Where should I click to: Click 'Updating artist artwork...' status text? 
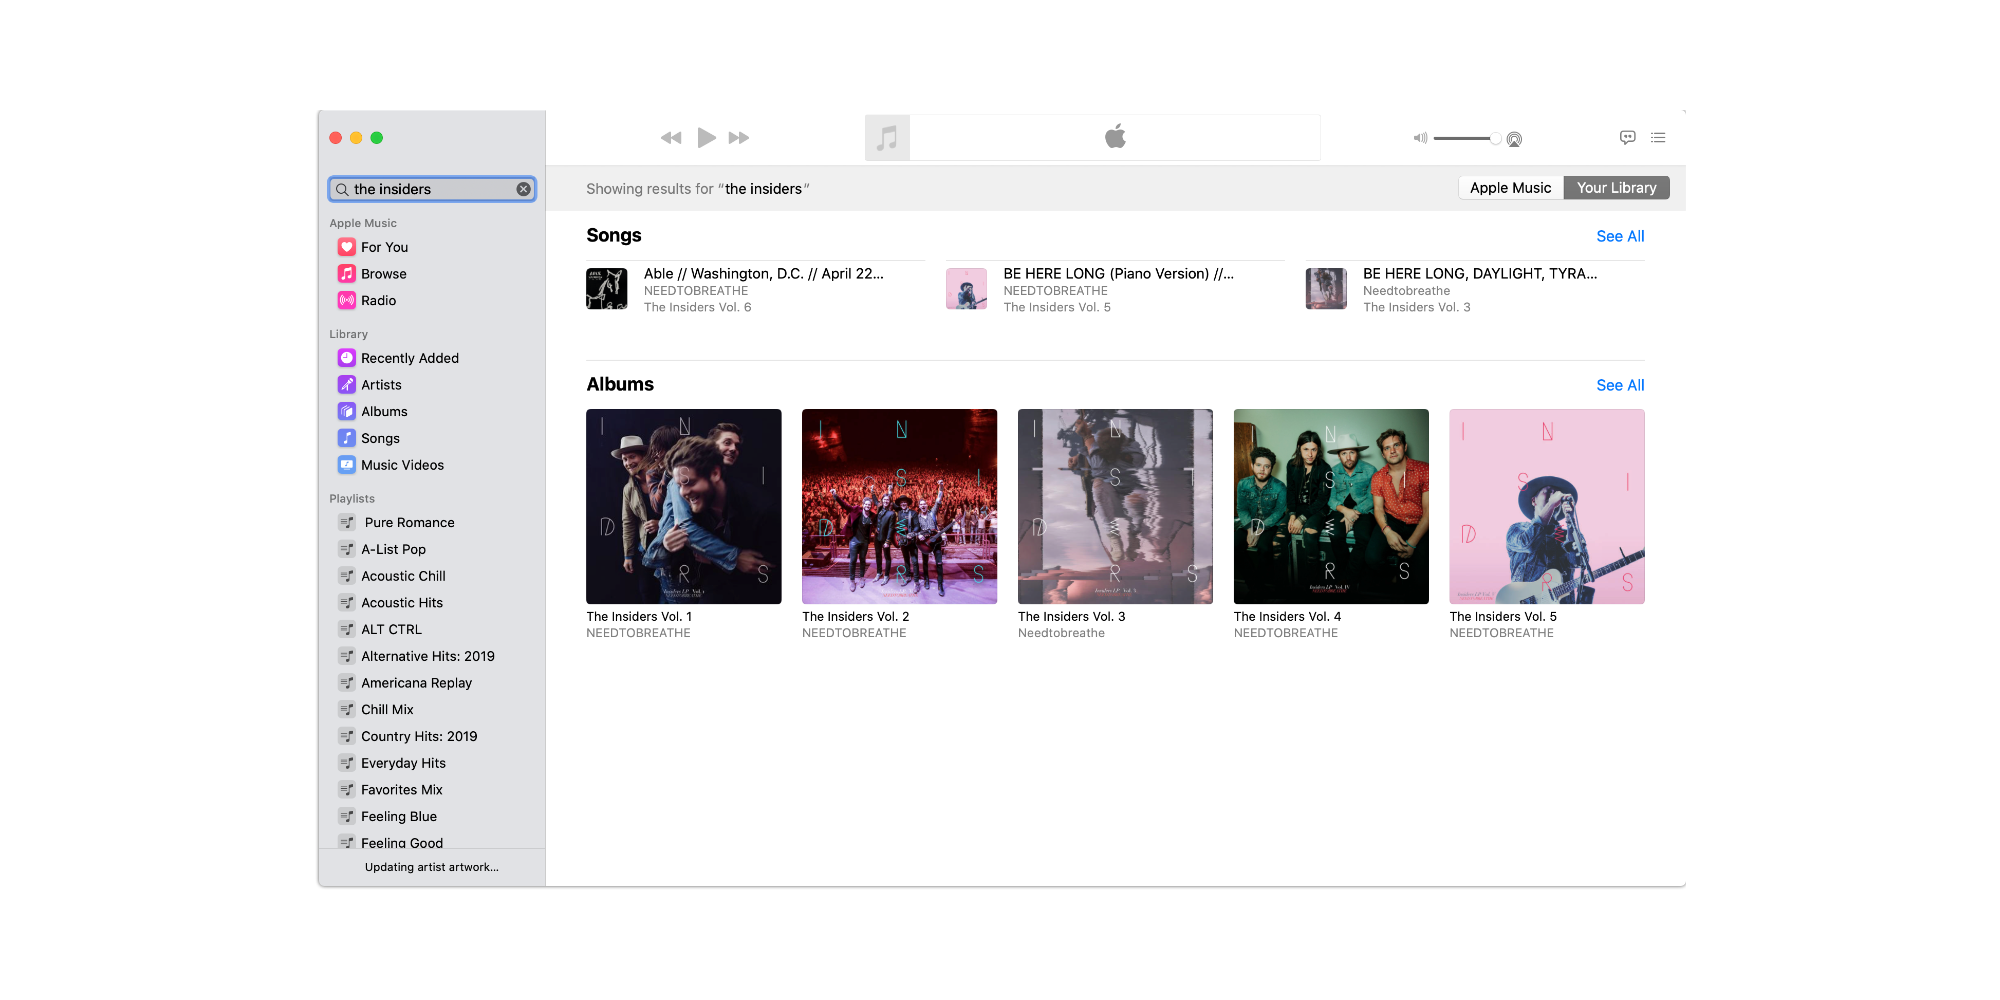click(x=432, y=867)
